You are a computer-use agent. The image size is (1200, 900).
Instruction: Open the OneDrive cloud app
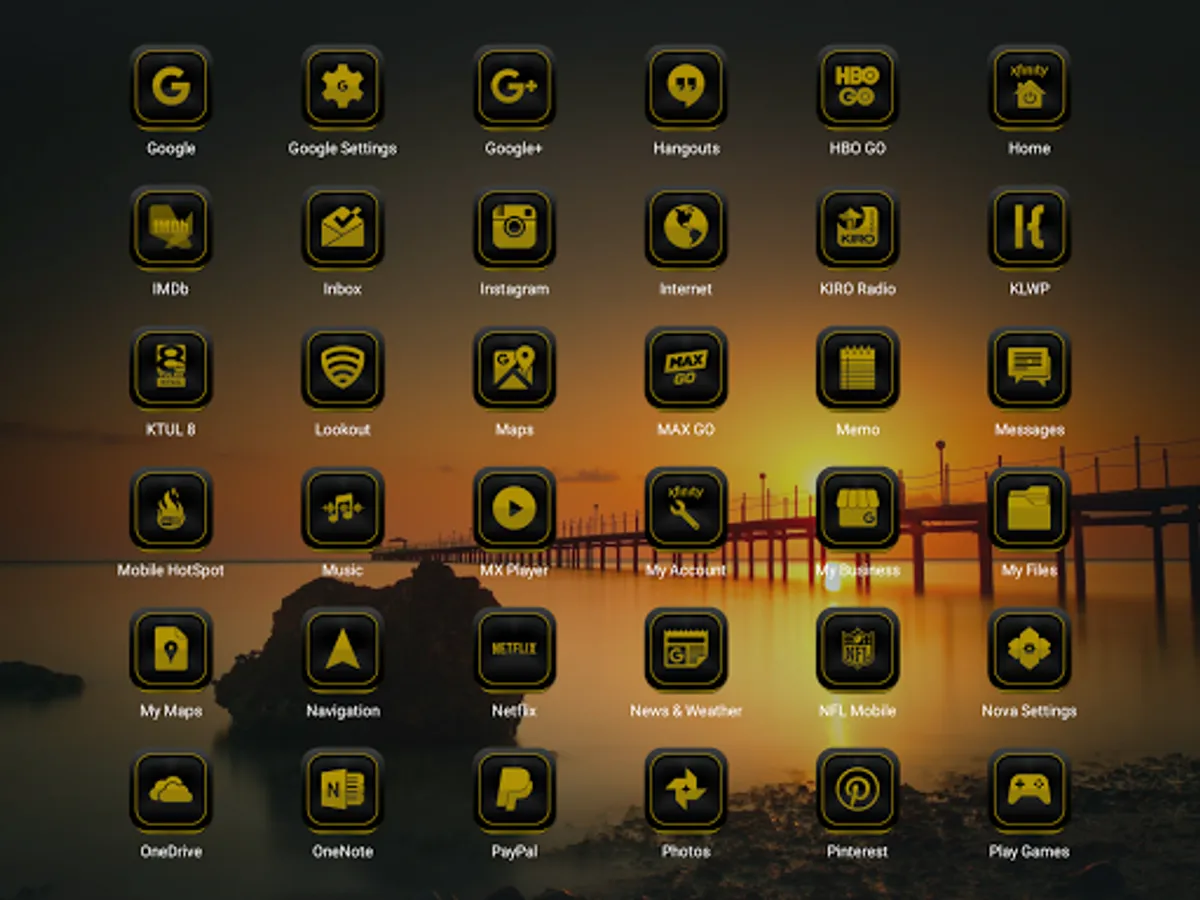[171, 791]
